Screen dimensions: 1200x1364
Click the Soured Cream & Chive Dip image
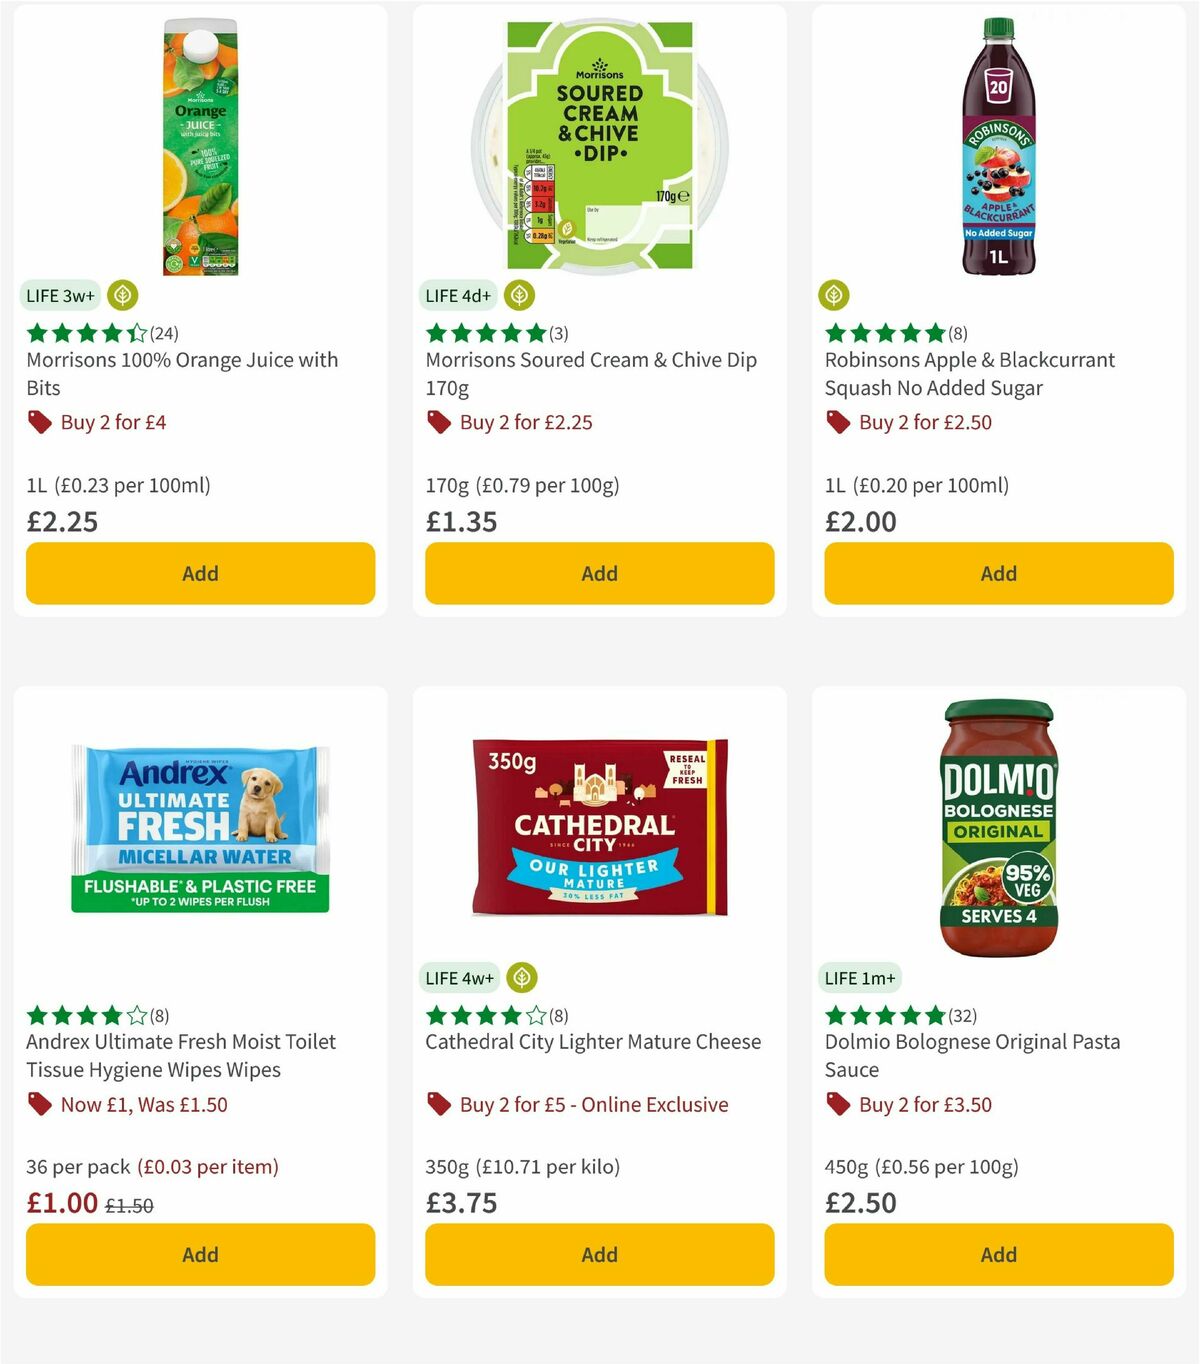tap(598, 145)
